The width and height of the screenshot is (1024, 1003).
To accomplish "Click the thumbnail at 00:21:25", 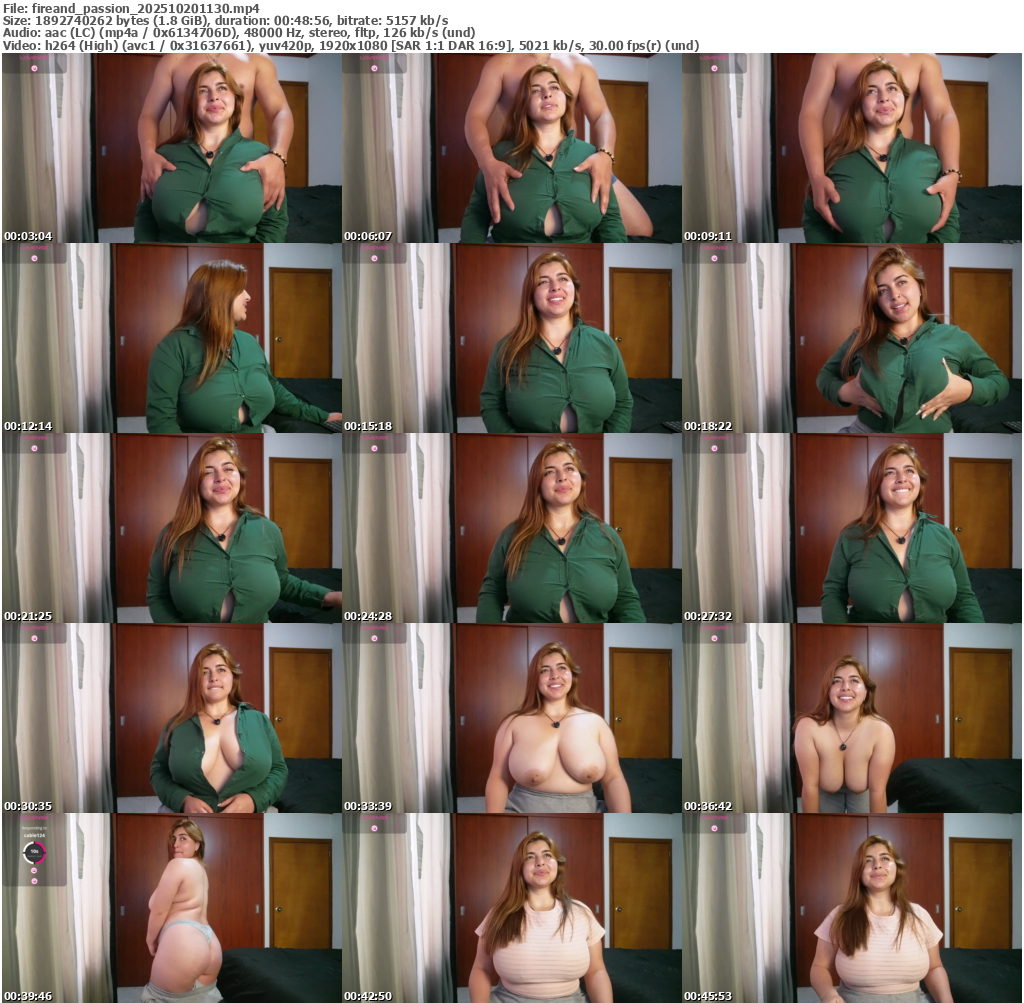I will point(171,528).
